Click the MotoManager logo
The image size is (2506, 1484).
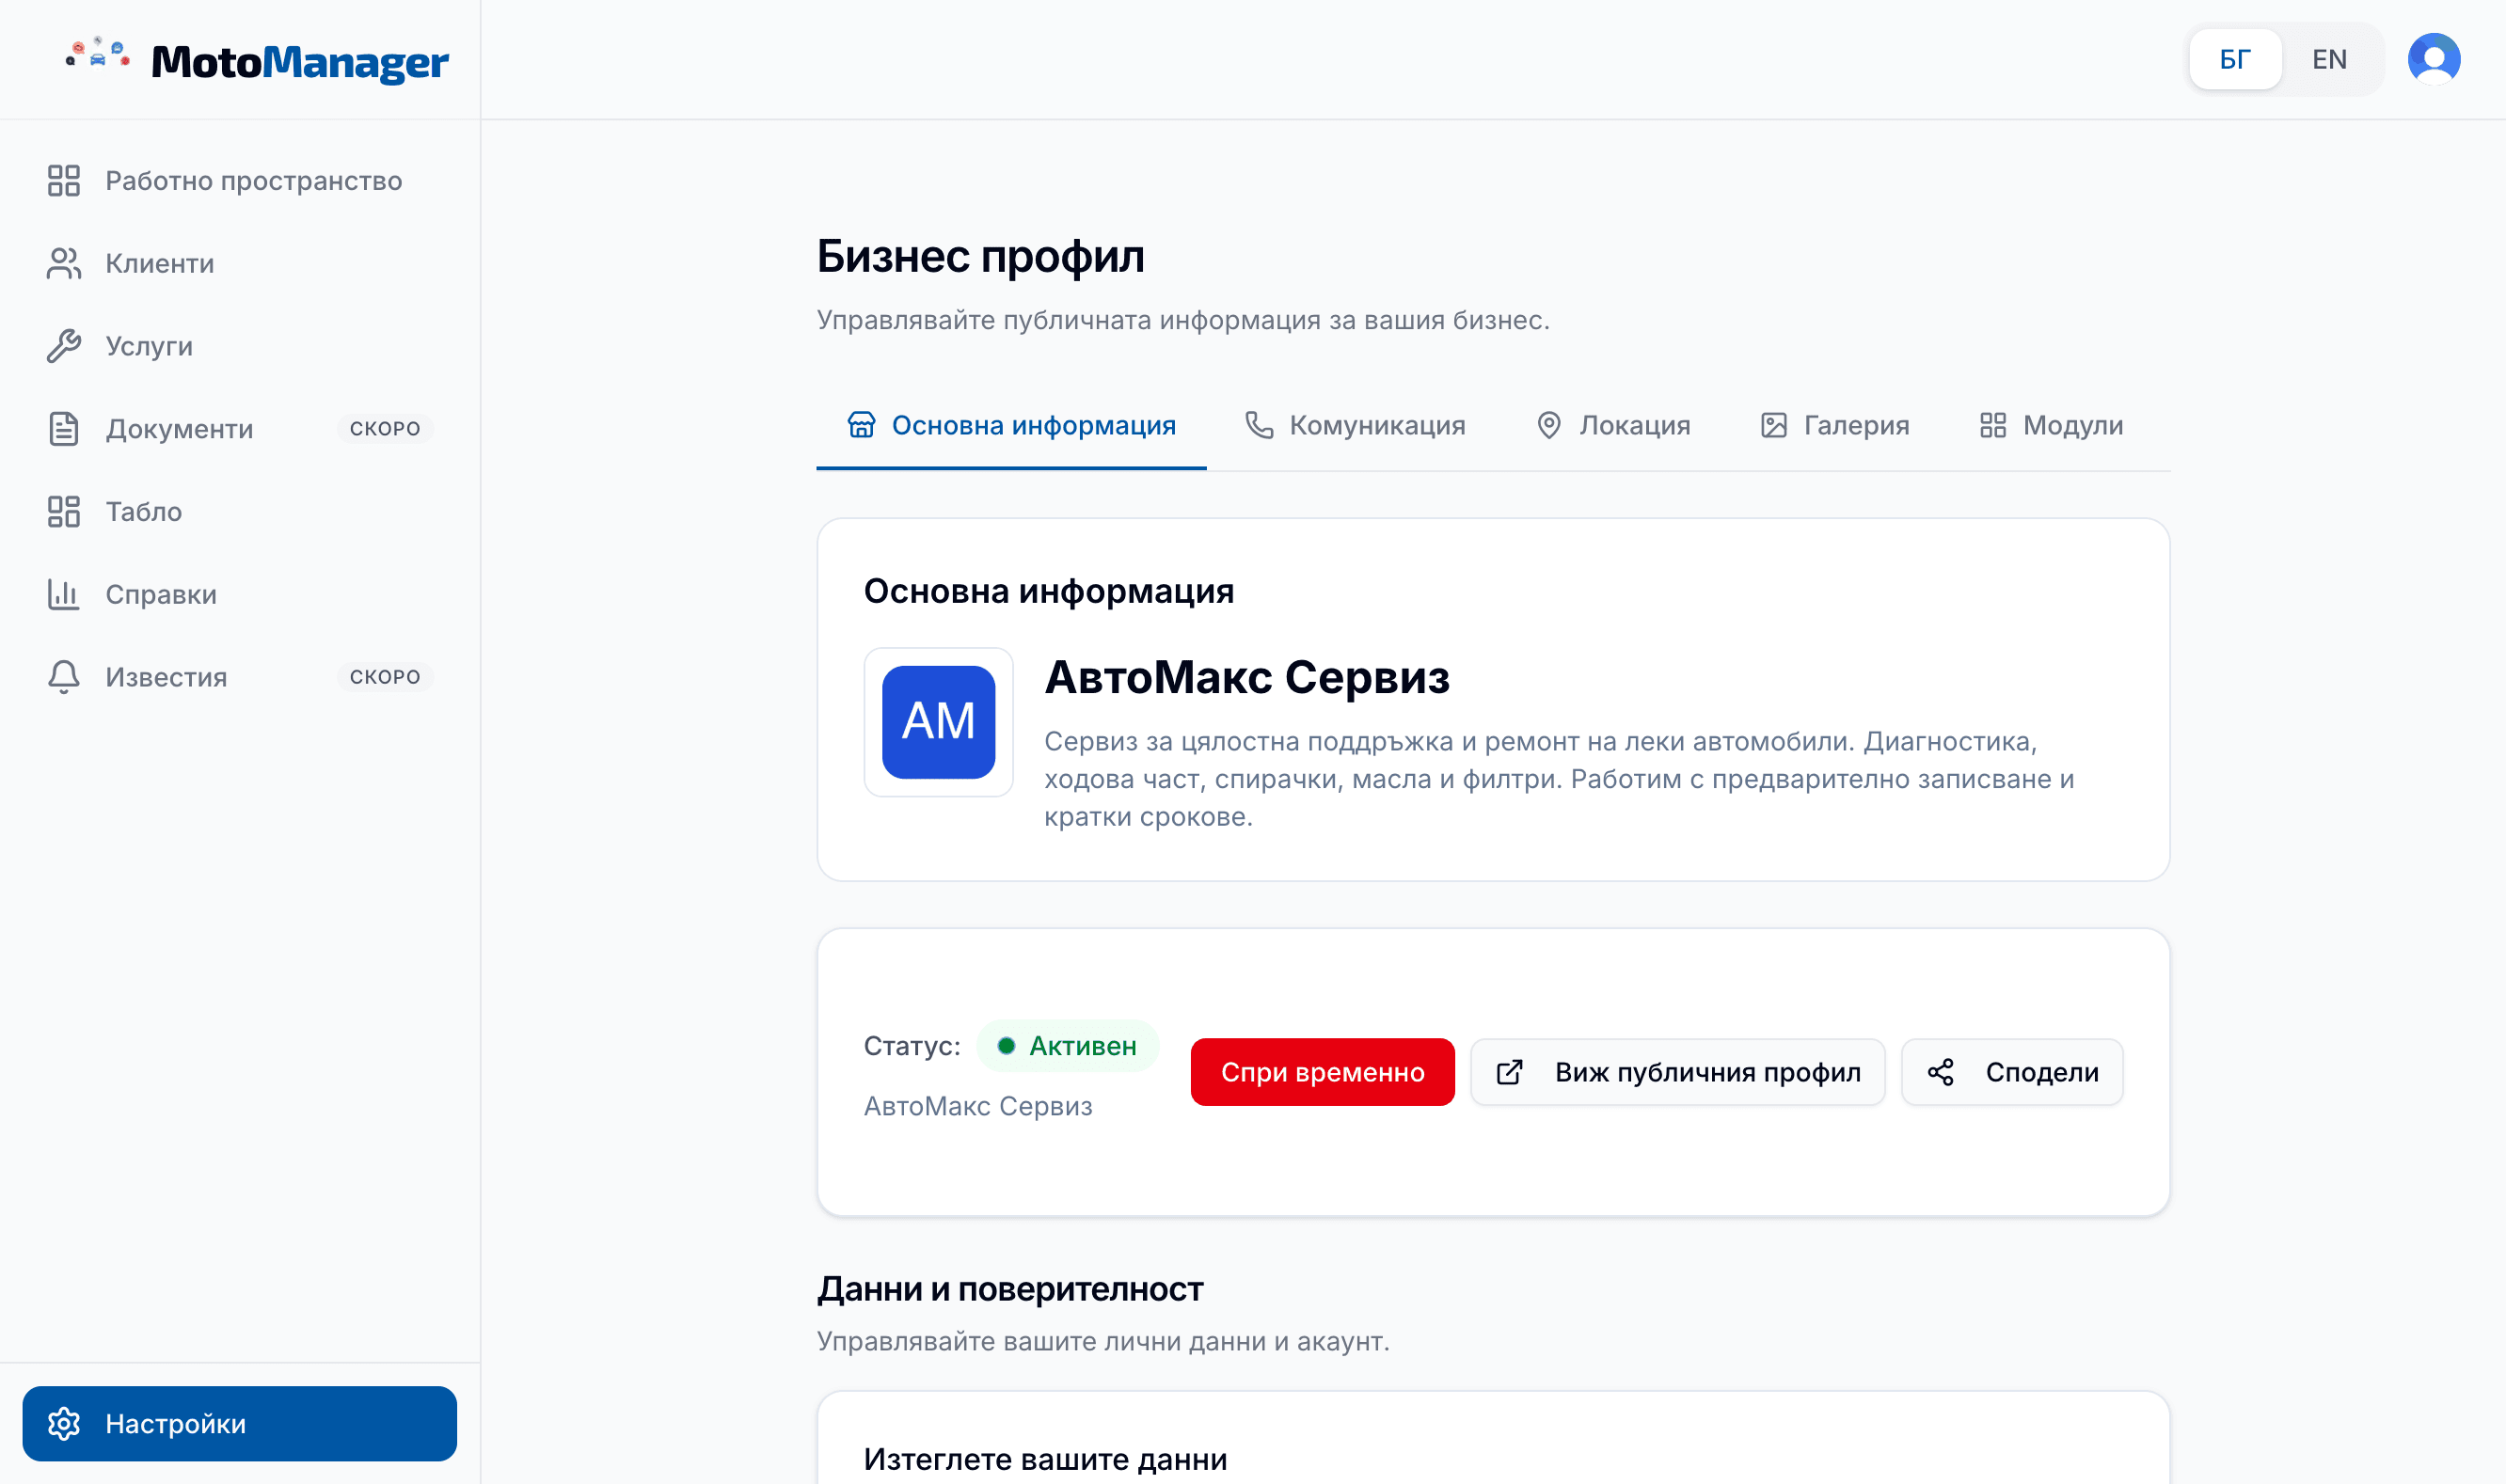[x=256, y=60]
